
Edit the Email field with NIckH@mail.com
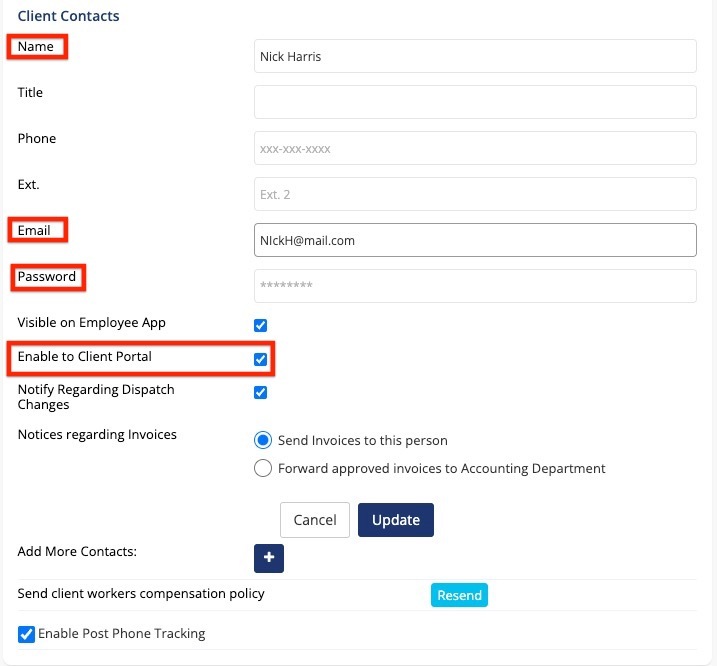coord(475,240)
